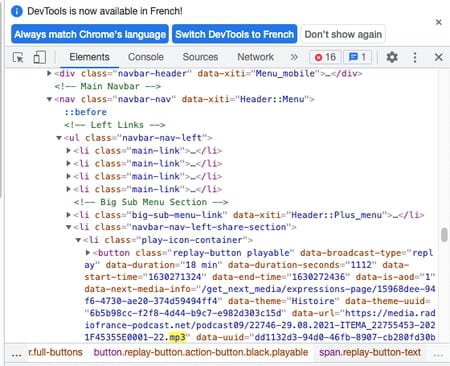450x366 pixels.
Task: Open the 16 errors counter
Action: pos(325,57)
